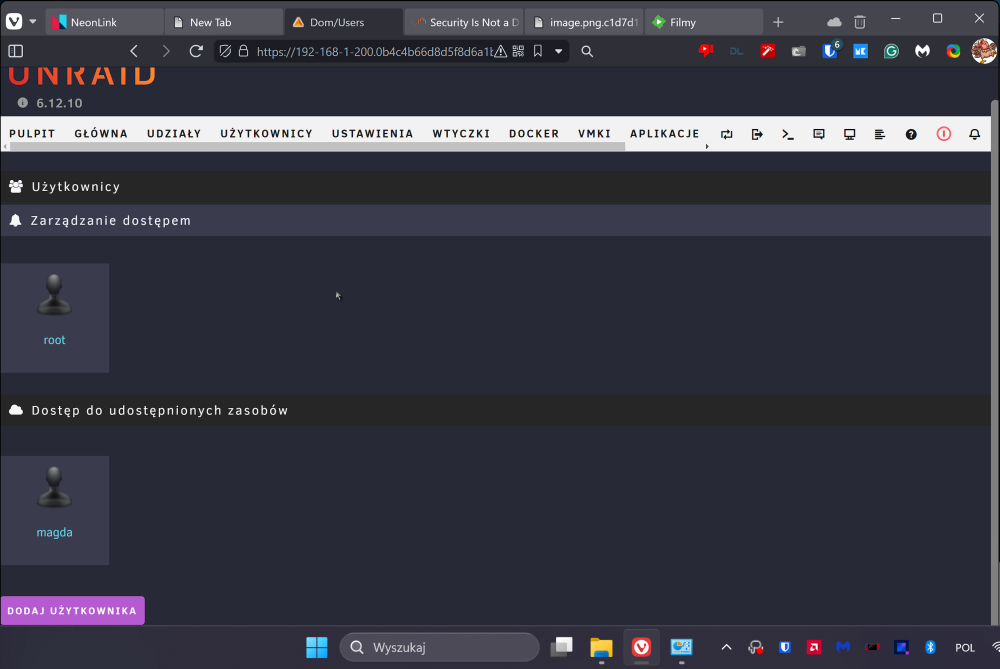Open a new browser tab with plus
The width and height of the screenshot is (1000, 669).
778,22
